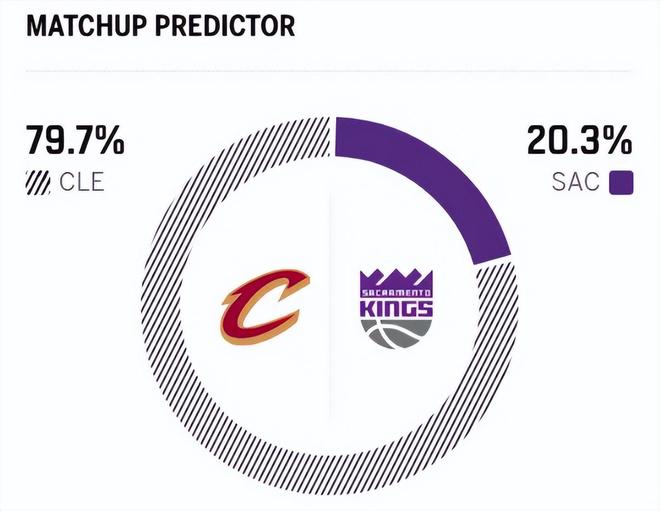Click the dotted line under the heading
Image resolution: width=660 pixels, height=511 pixels.
pos(330,71)
